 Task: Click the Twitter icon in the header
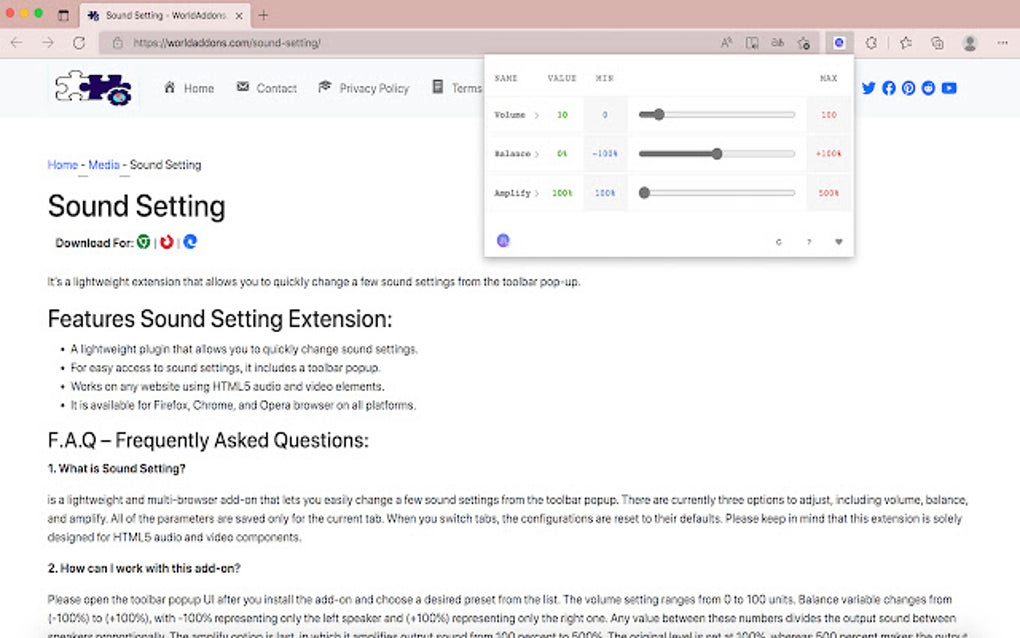click(868, 88)
